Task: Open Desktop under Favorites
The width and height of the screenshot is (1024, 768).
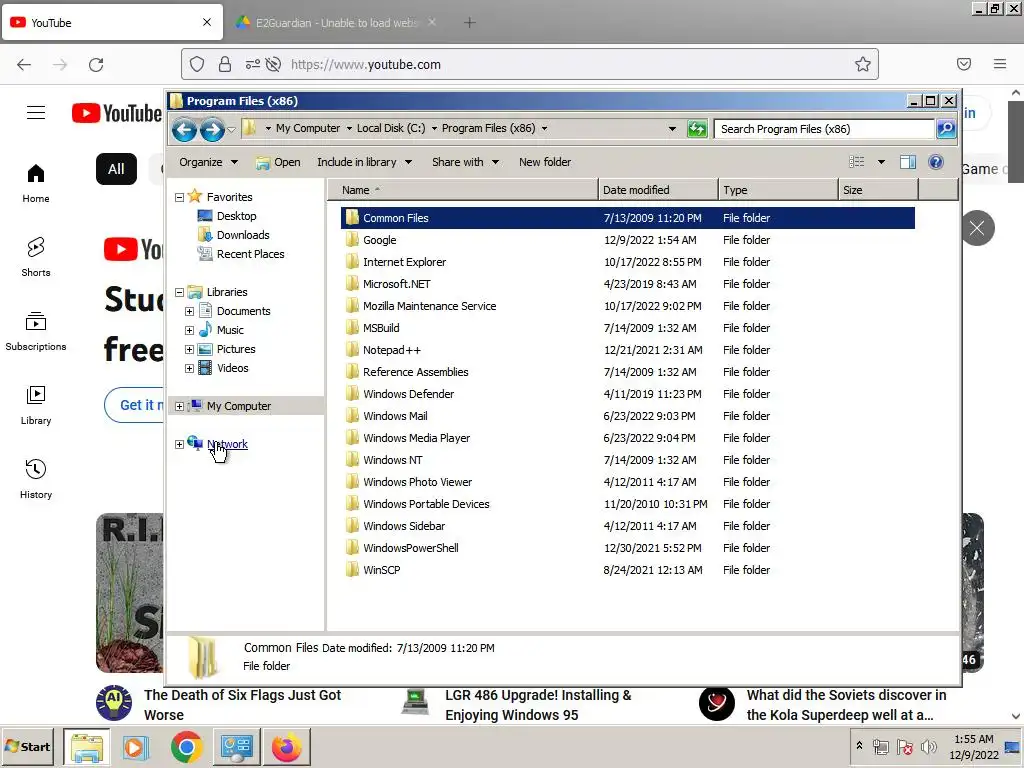Action: pos(236,216)
